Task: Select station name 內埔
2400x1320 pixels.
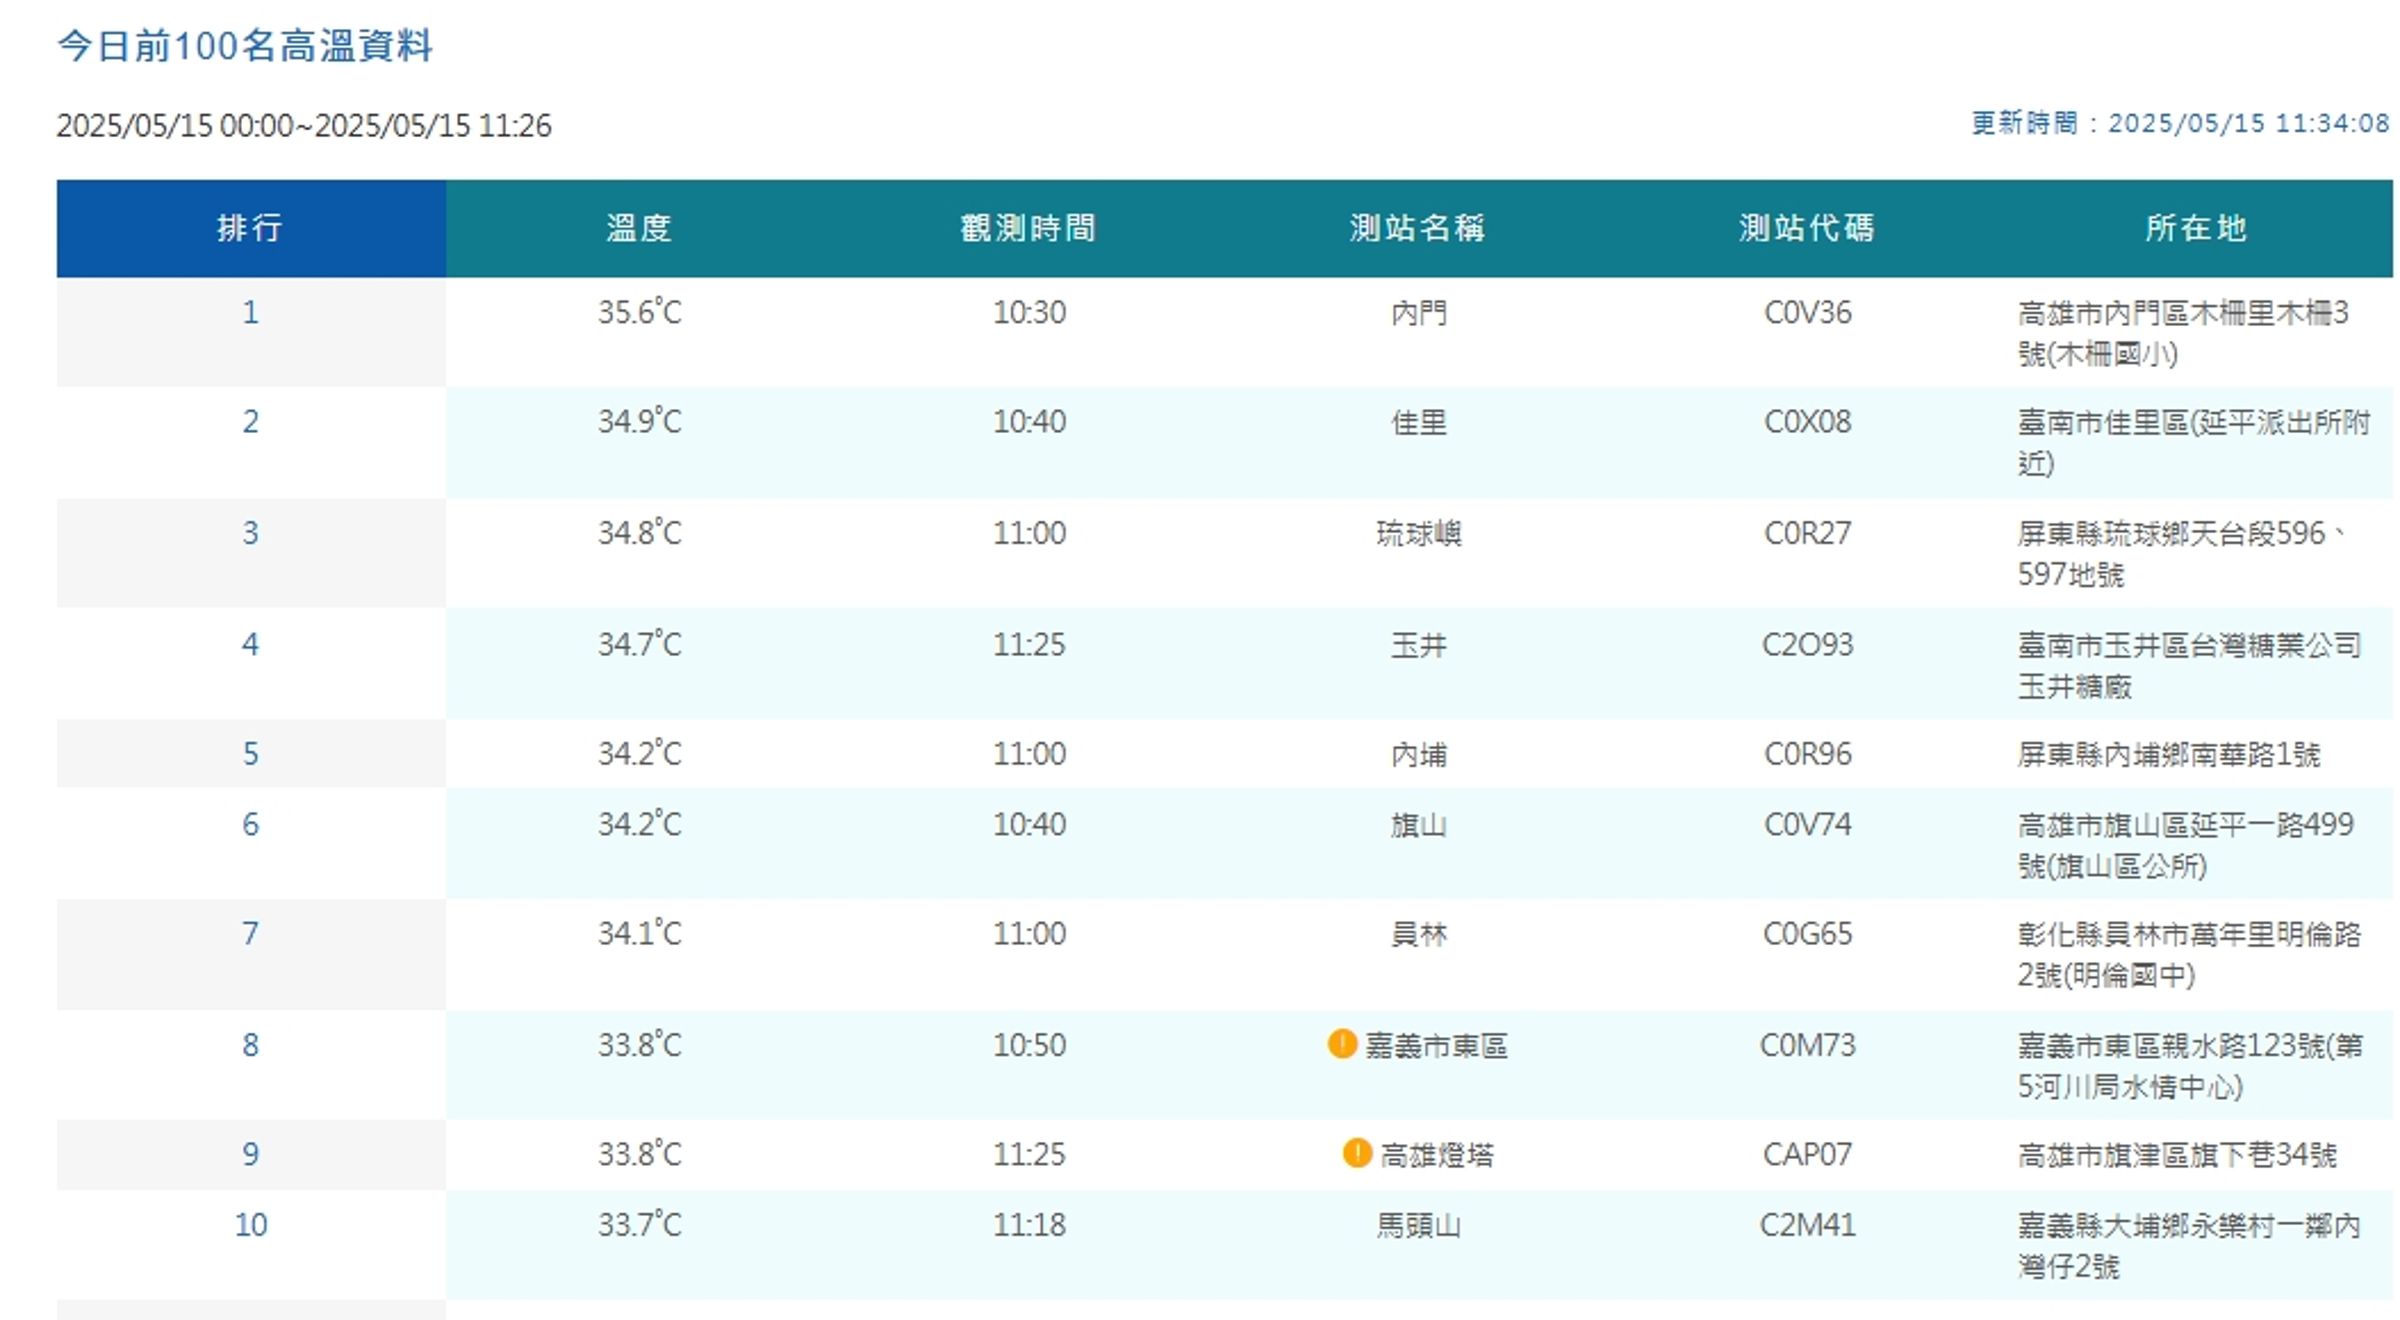Action: 1419,754
